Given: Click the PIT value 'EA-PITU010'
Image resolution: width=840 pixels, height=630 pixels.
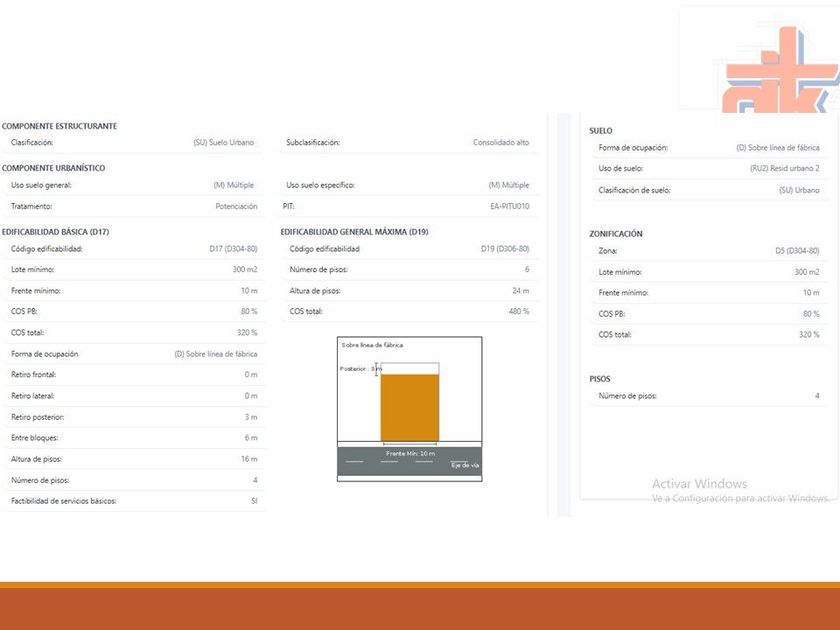Looking at the screenshot, I should [510, 206].
